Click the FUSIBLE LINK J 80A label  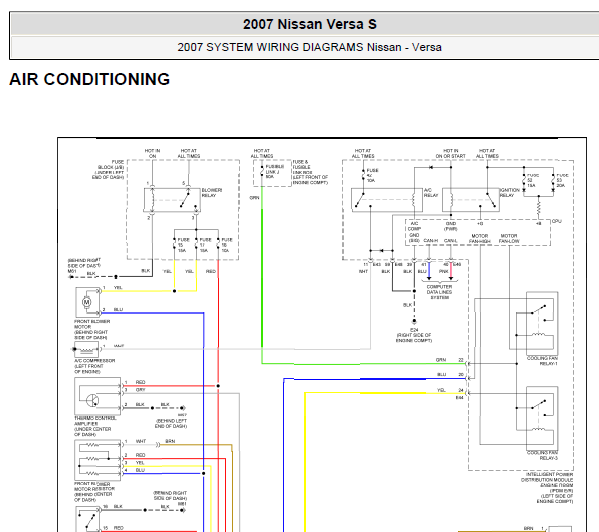click(275, 172)
